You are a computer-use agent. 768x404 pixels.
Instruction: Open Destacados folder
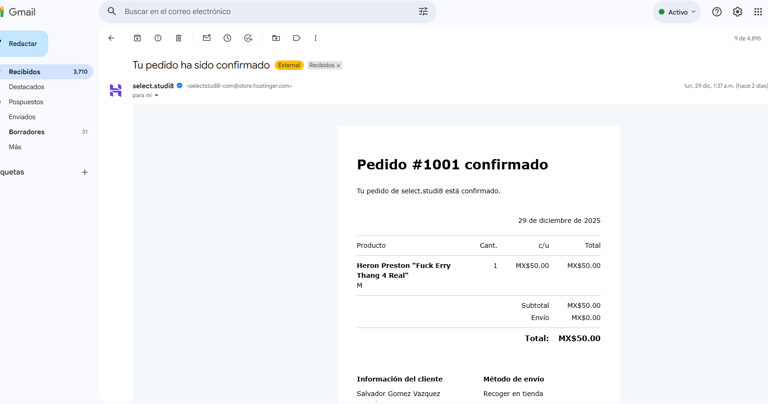click(26, 87)
